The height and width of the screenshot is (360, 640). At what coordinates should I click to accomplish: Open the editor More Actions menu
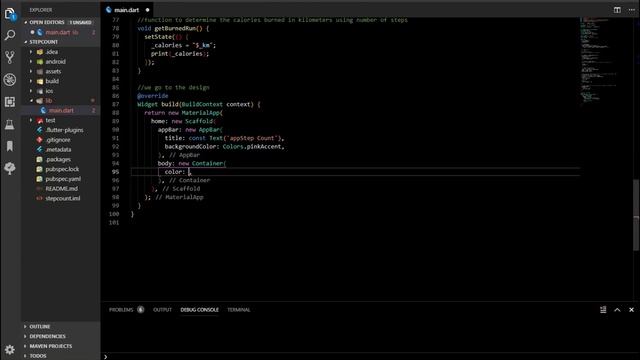pos(631,10)
